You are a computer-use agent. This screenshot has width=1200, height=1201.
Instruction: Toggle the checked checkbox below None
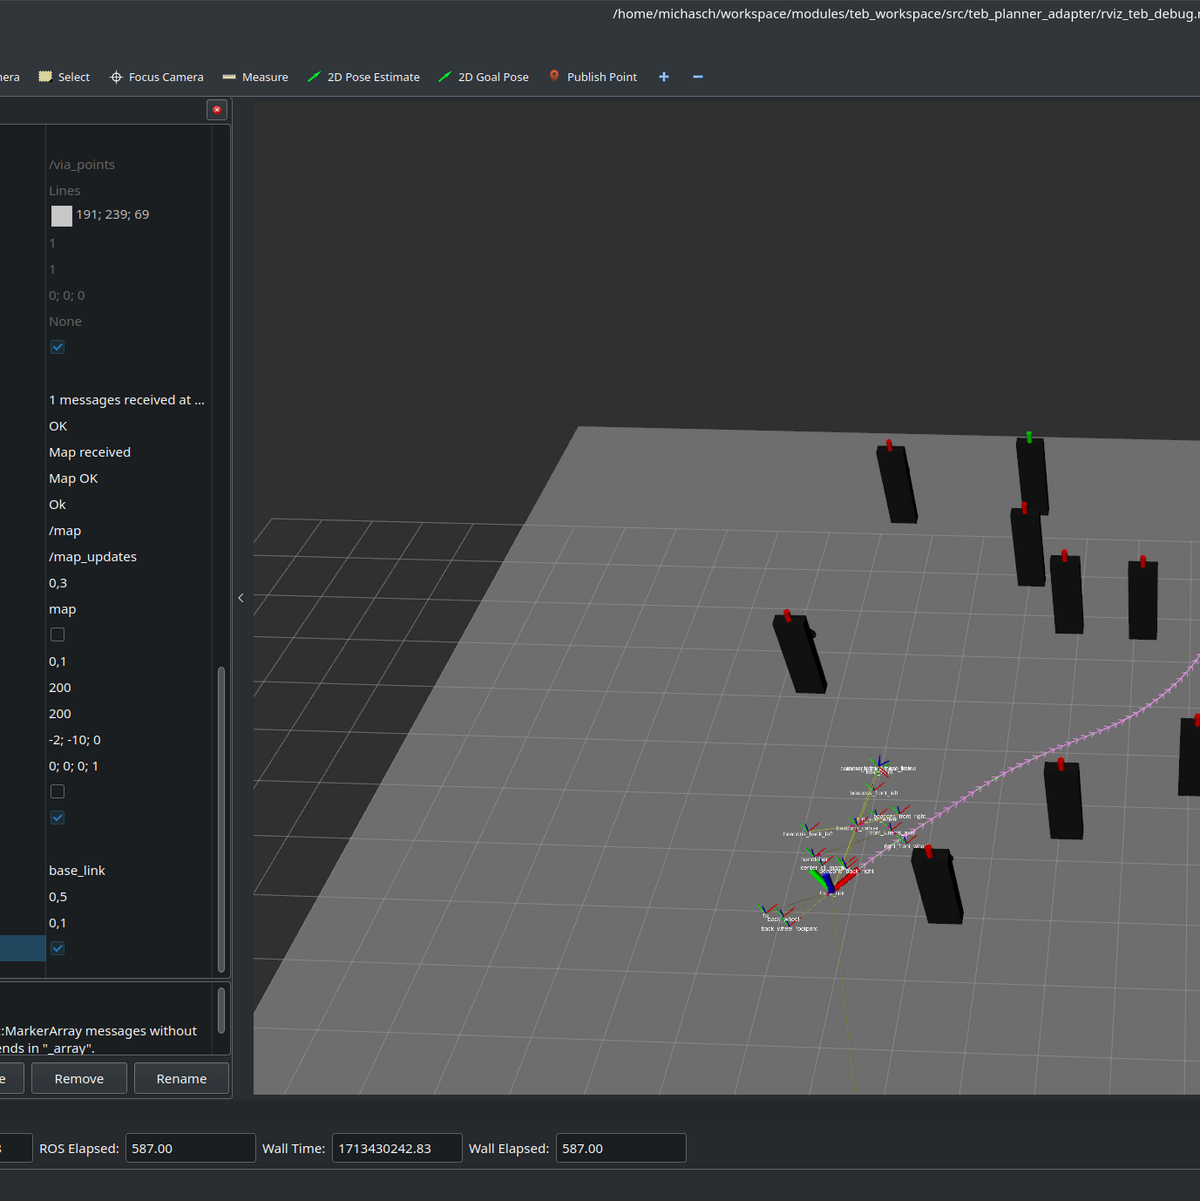pos(58,347)
